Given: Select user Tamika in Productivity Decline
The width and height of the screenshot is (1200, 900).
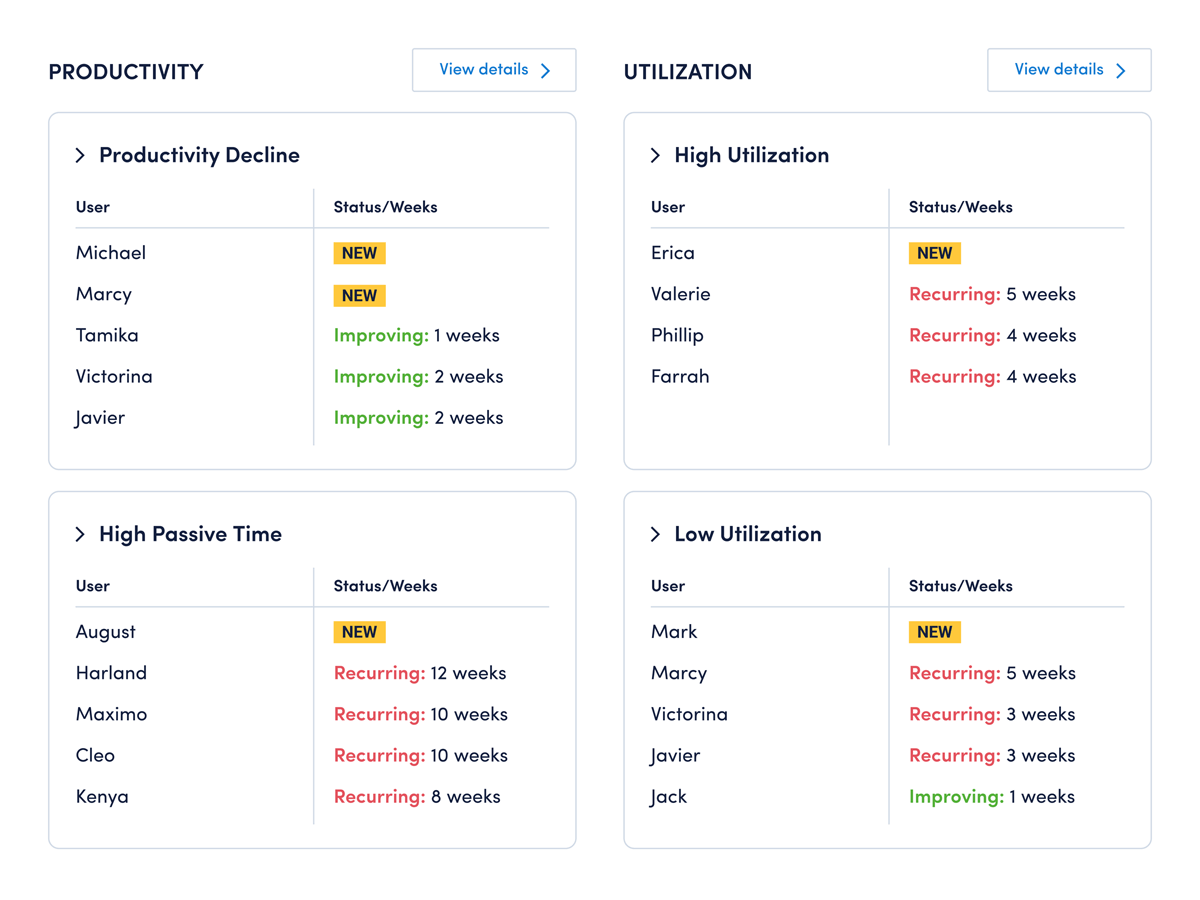Looking at the screenshot, I should (107, 335).
